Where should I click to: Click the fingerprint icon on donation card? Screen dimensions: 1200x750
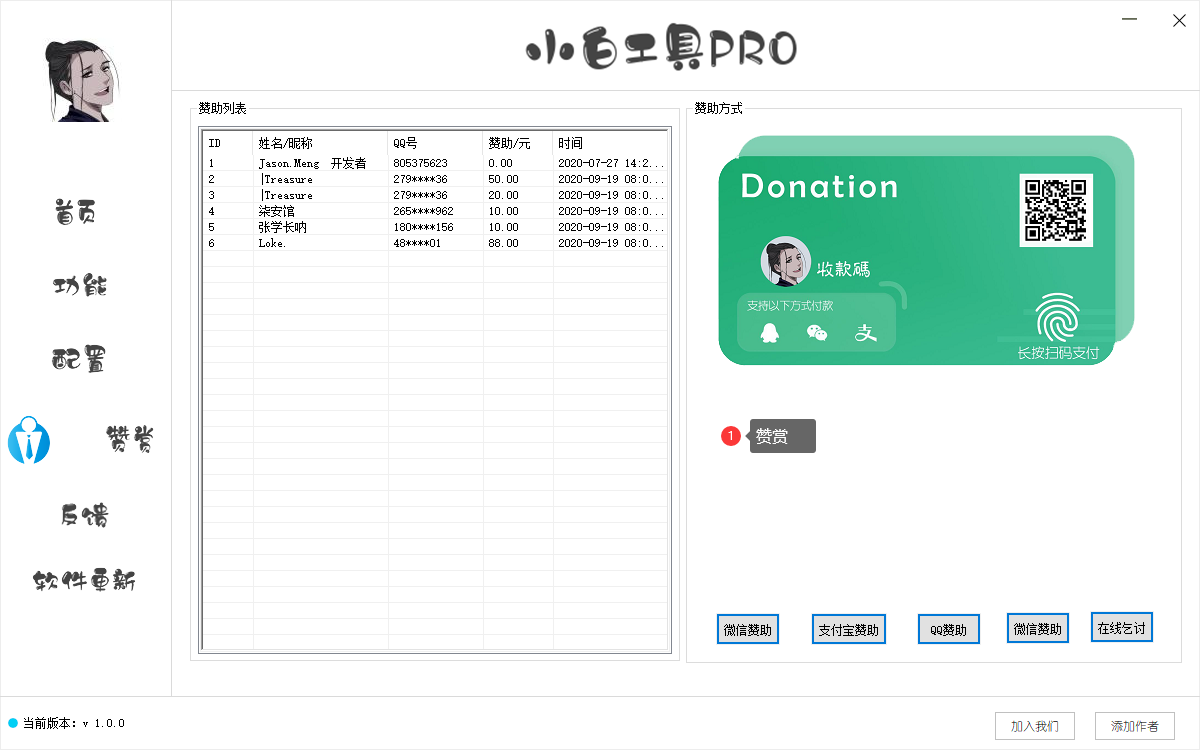(1057, 319)
